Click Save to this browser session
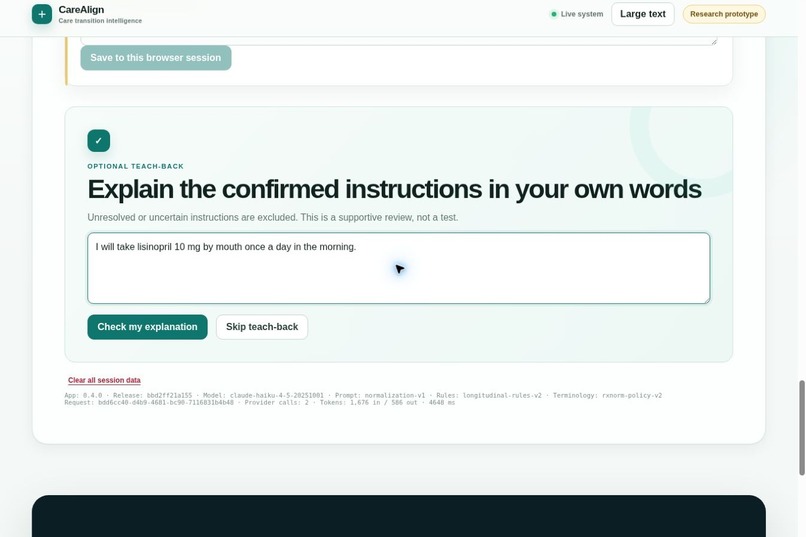This screenshot has width=806, height=537. [156, 58]
